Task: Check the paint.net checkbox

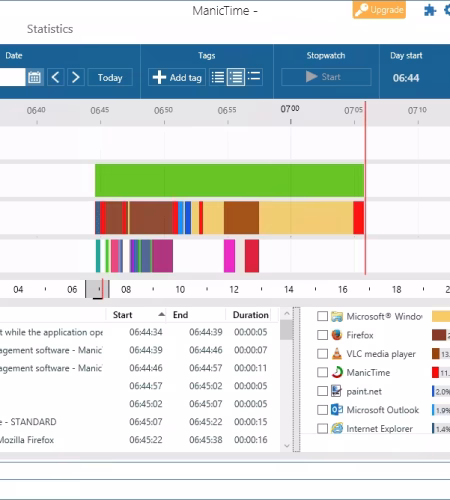Action: (322, 391)
